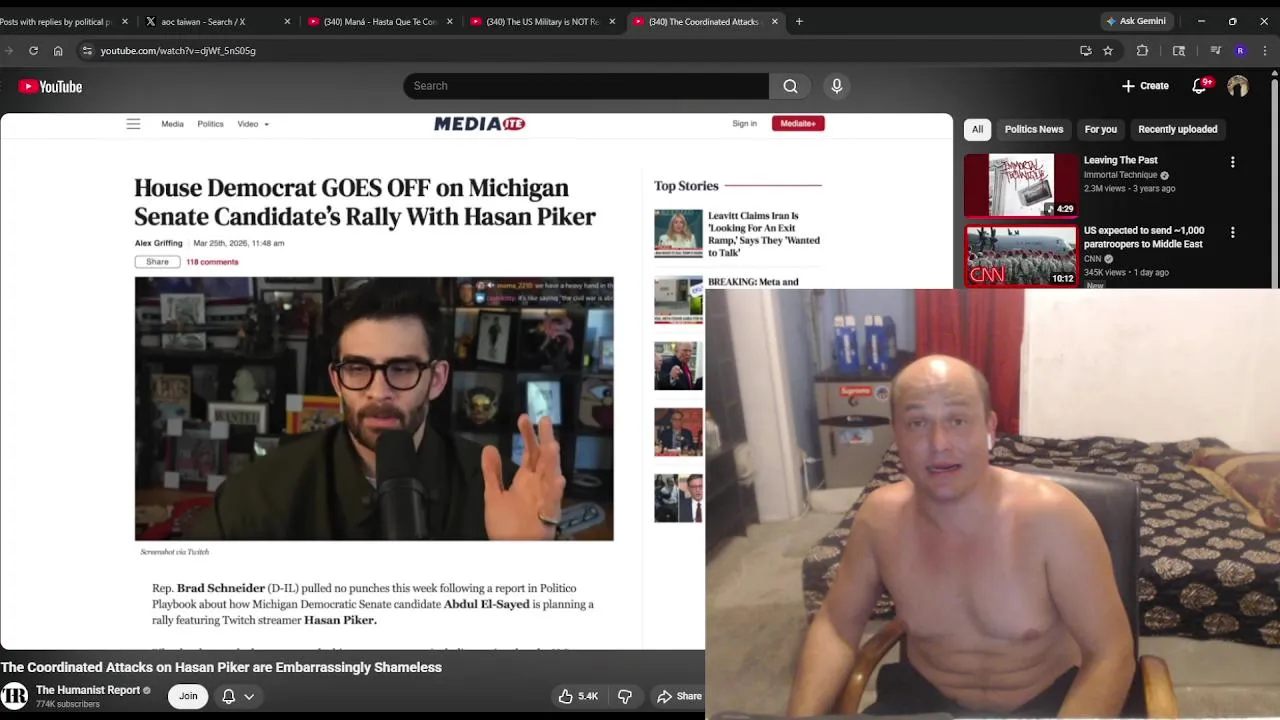Open The Humanist Report channel name link
The image size is (1280, 720).
(x=88, y=690)
